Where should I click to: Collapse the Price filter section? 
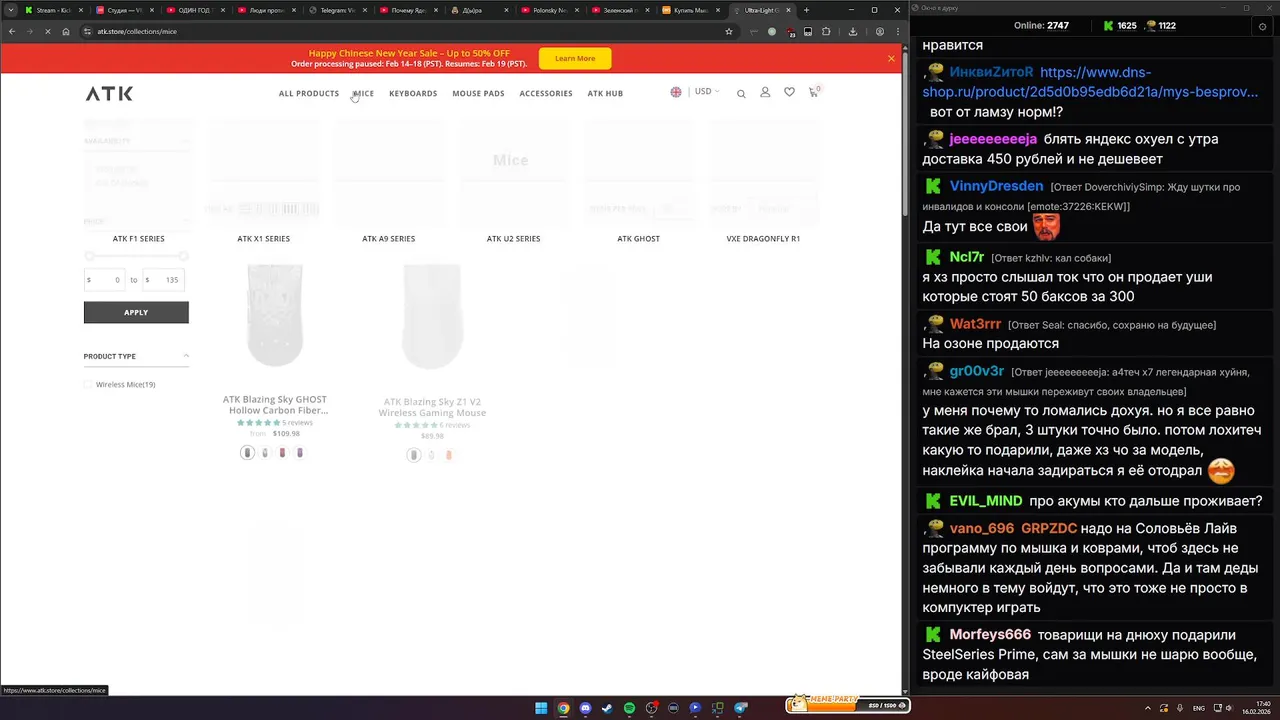pyautogui.click(x=186, y=221)
